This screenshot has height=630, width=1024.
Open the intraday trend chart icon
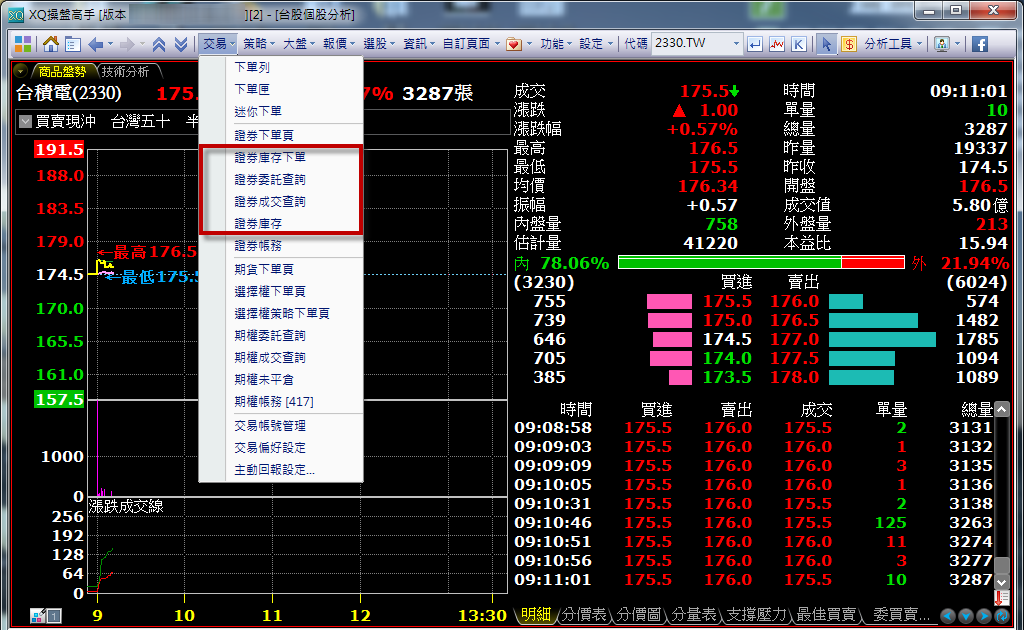[777, 44]
